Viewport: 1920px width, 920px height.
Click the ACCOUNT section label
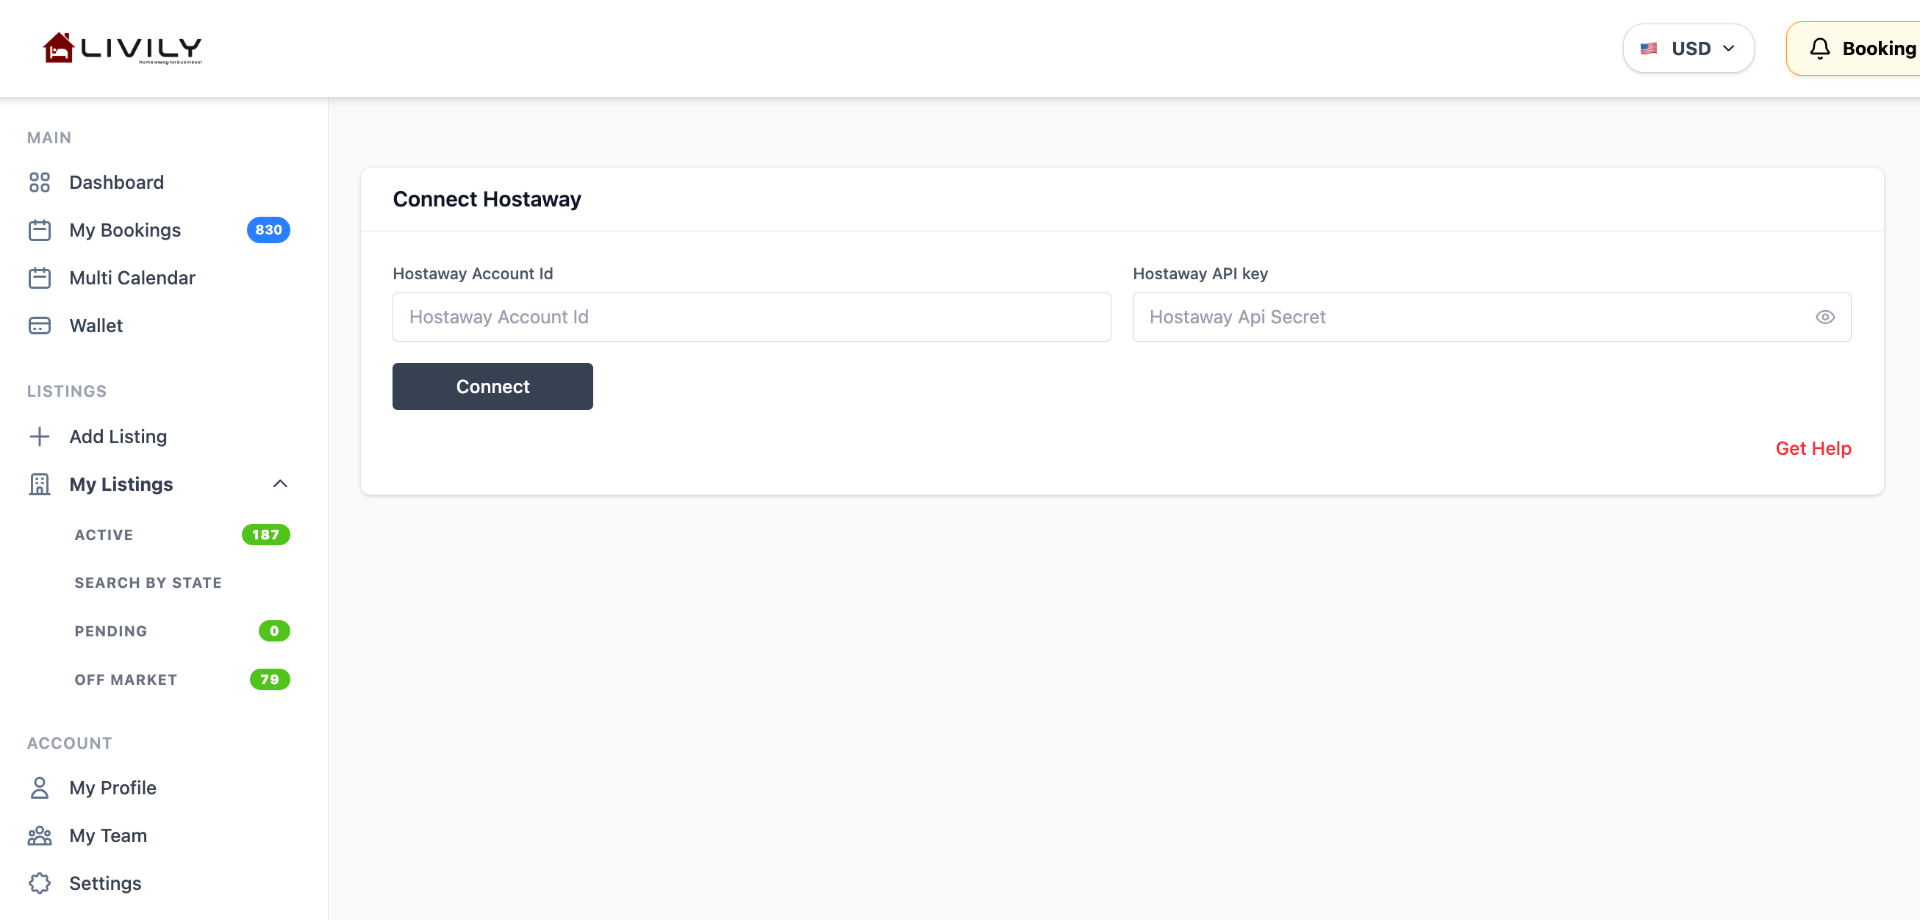click(x=70, y=743)
